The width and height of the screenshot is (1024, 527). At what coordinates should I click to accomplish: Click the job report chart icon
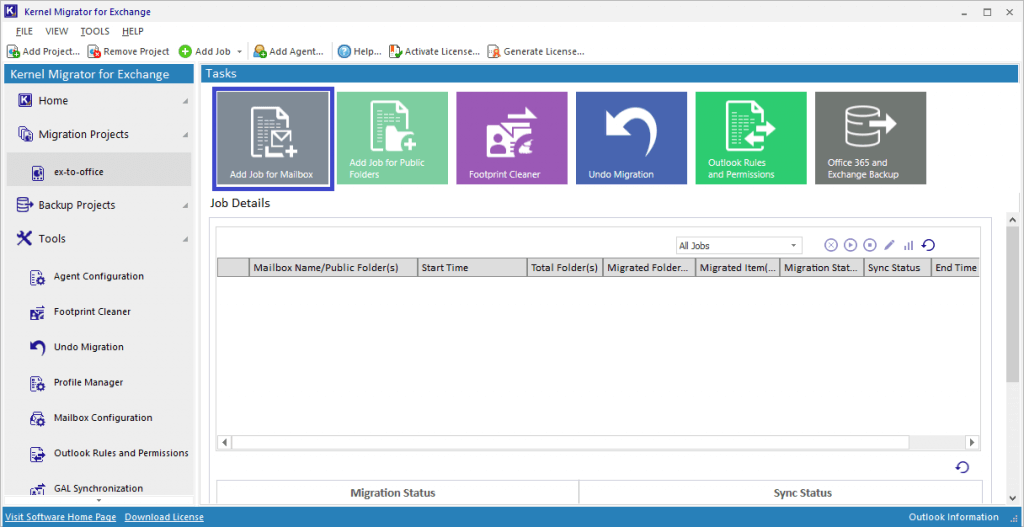pos(908,246)
